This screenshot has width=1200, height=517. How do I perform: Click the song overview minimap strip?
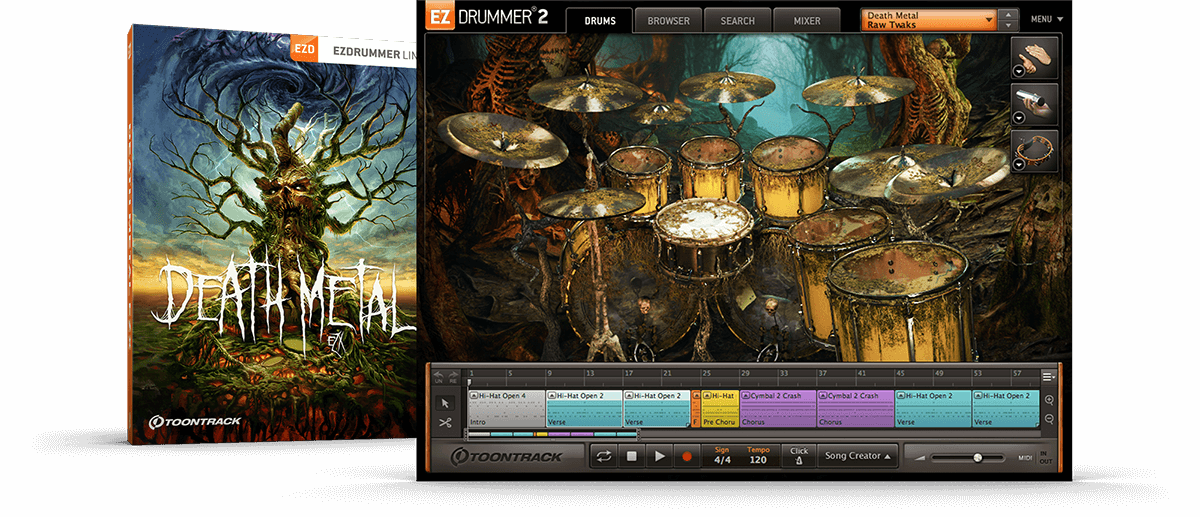pos(552,435)
